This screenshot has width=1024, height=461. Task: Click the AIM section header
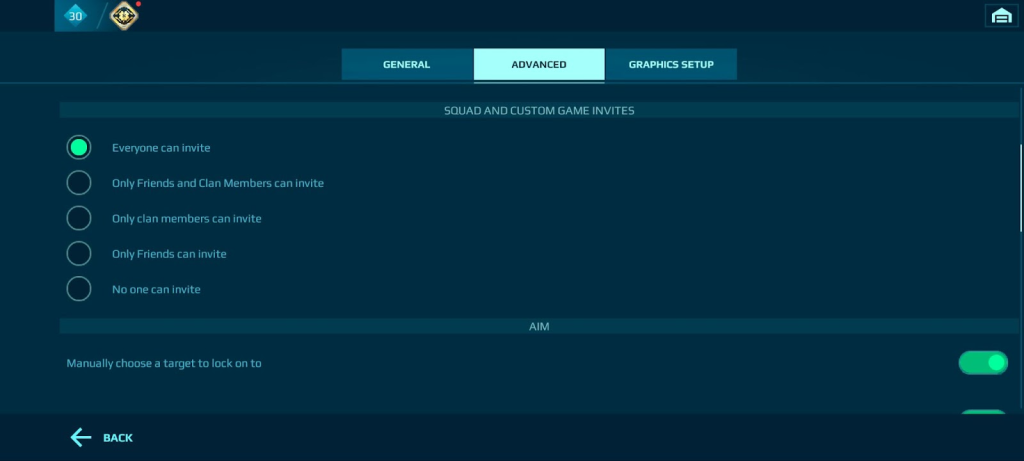tap(539, 327)
